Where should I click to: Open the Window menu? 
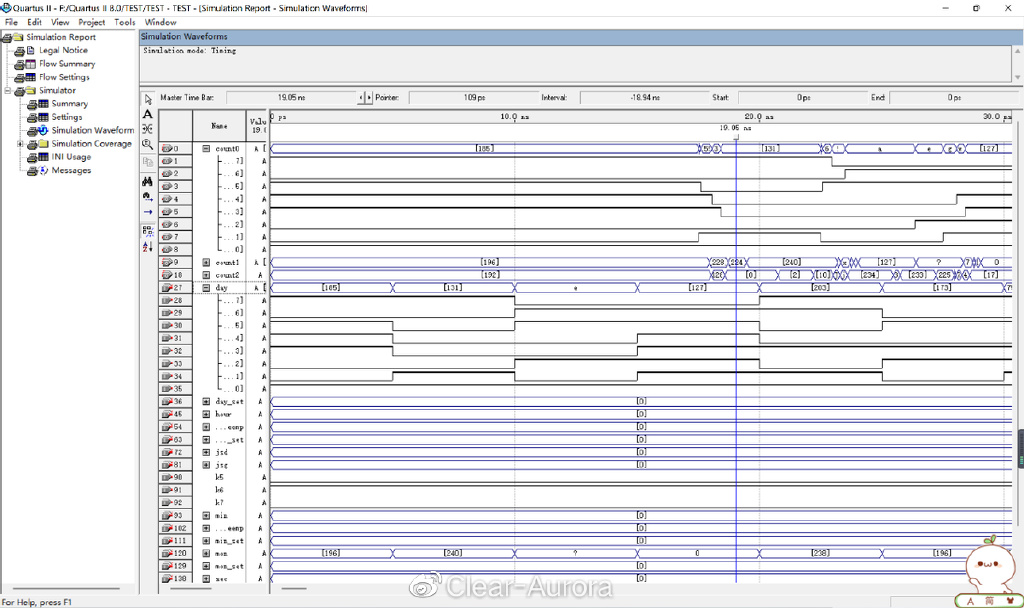click(160, 22)
